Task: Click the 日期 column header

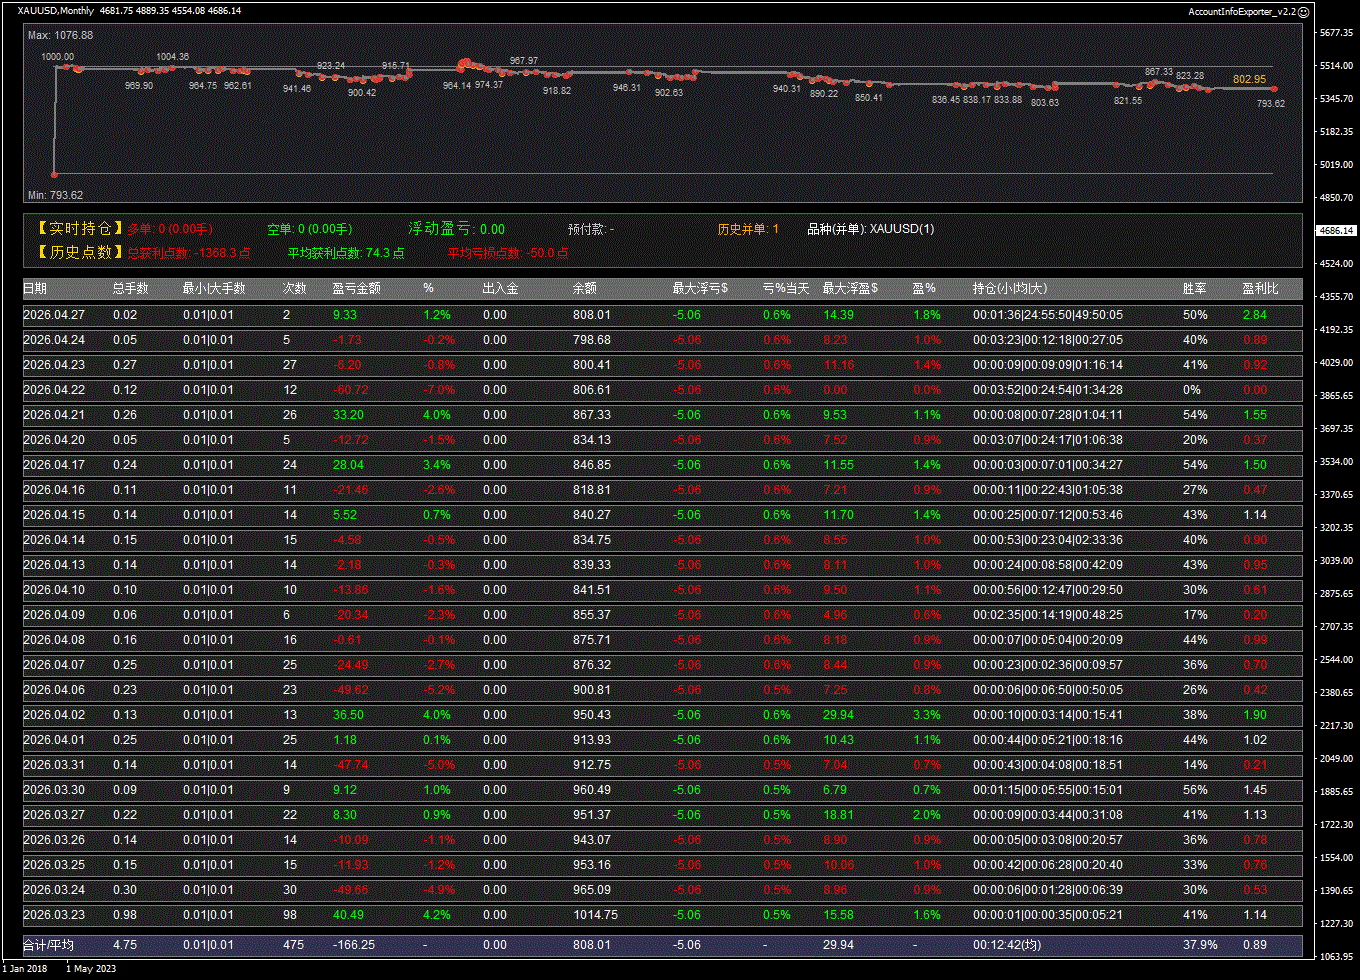Action: [35, 289]
